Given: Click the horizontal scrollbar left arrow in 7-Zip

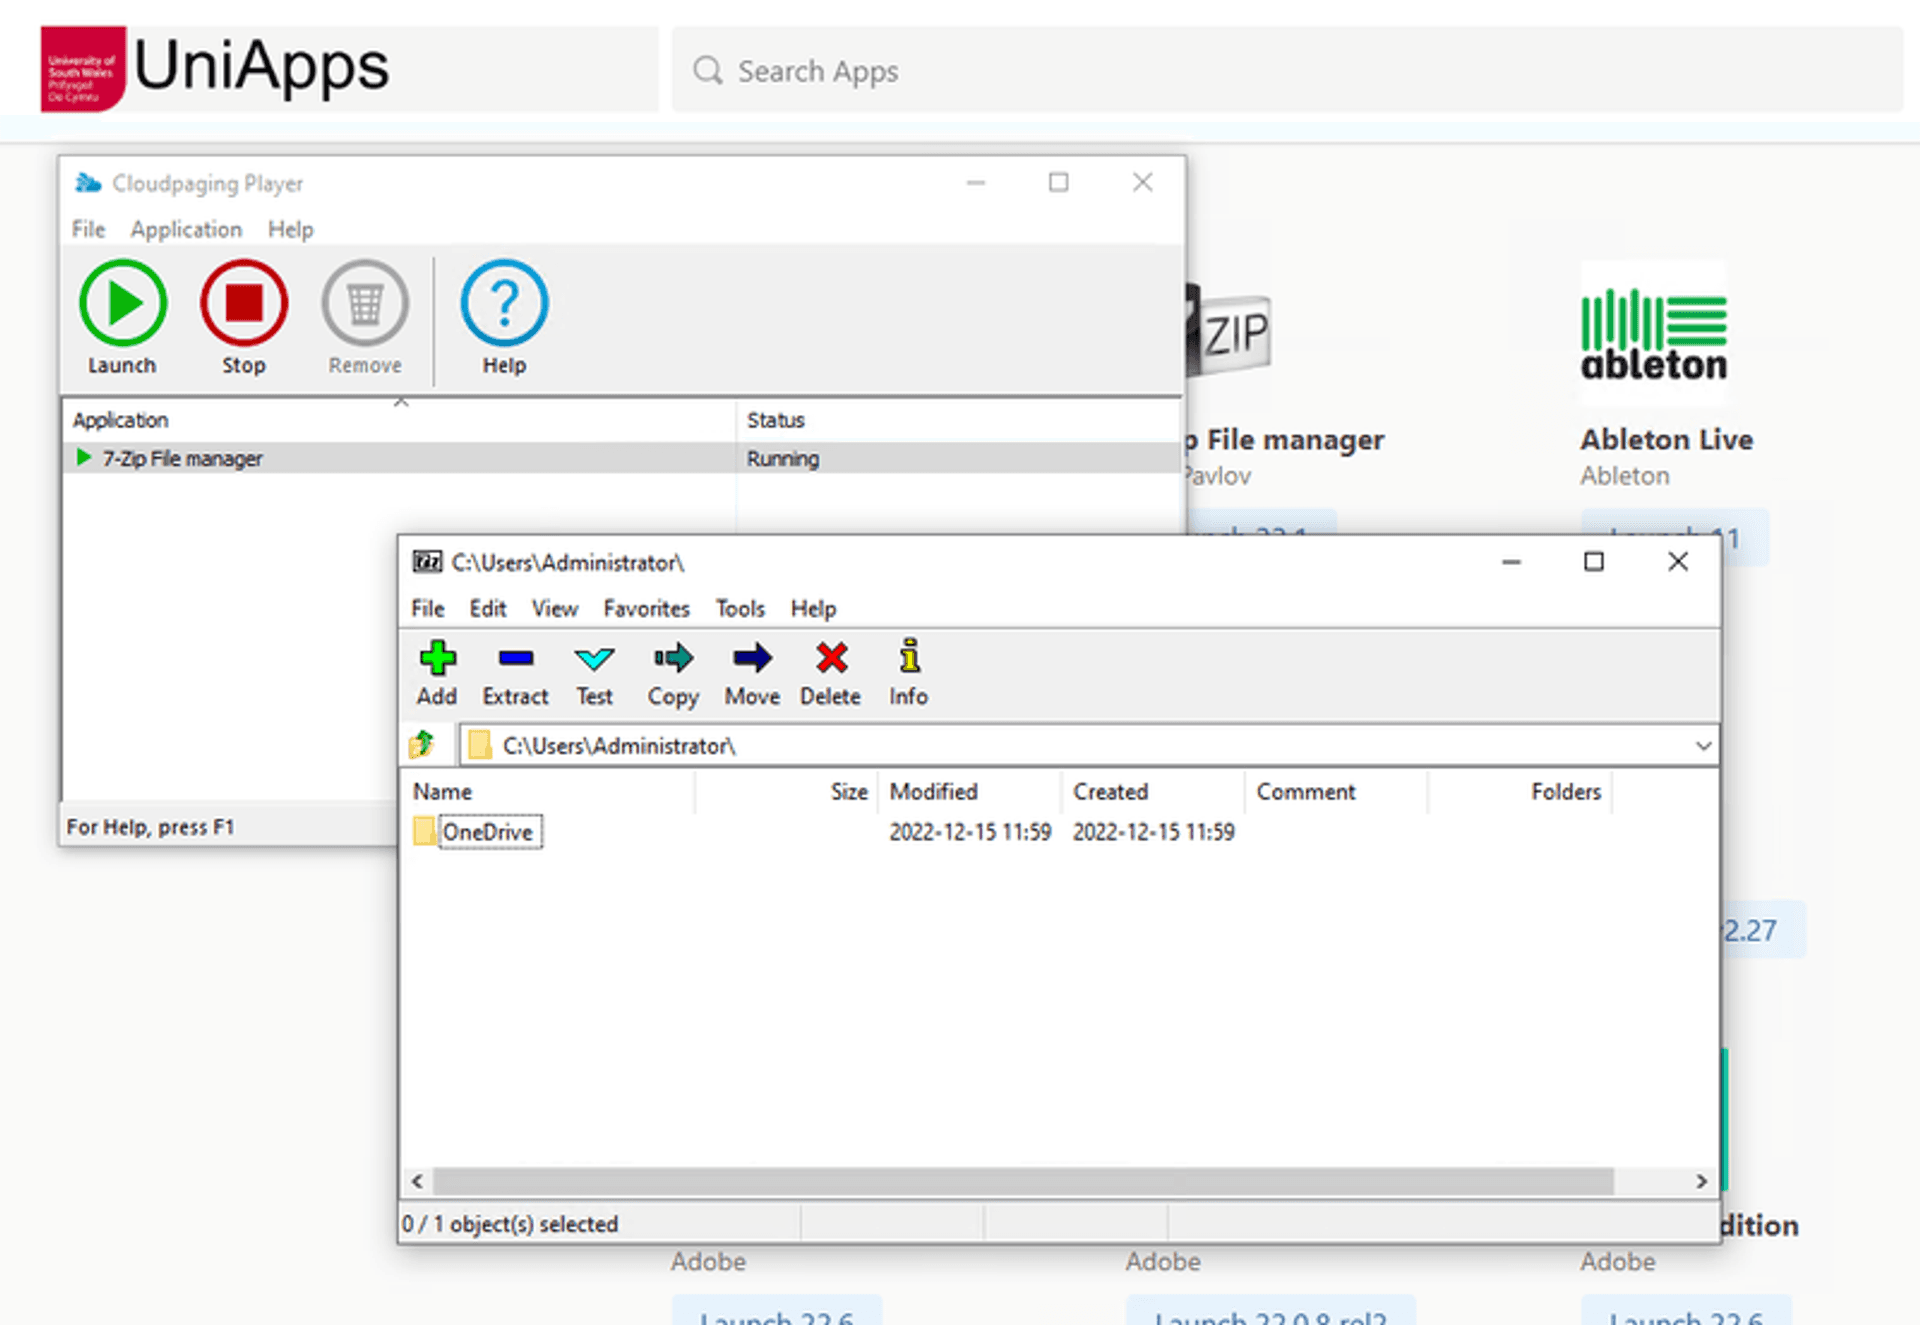Looking at the screenshot, I should 417,1181.
